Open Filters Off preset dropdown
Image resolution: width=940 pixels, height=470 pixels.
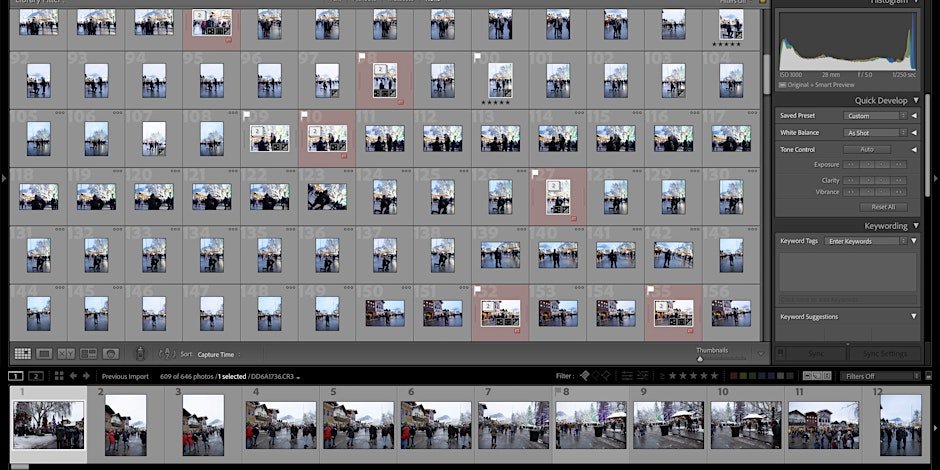[x=880, y=376]
